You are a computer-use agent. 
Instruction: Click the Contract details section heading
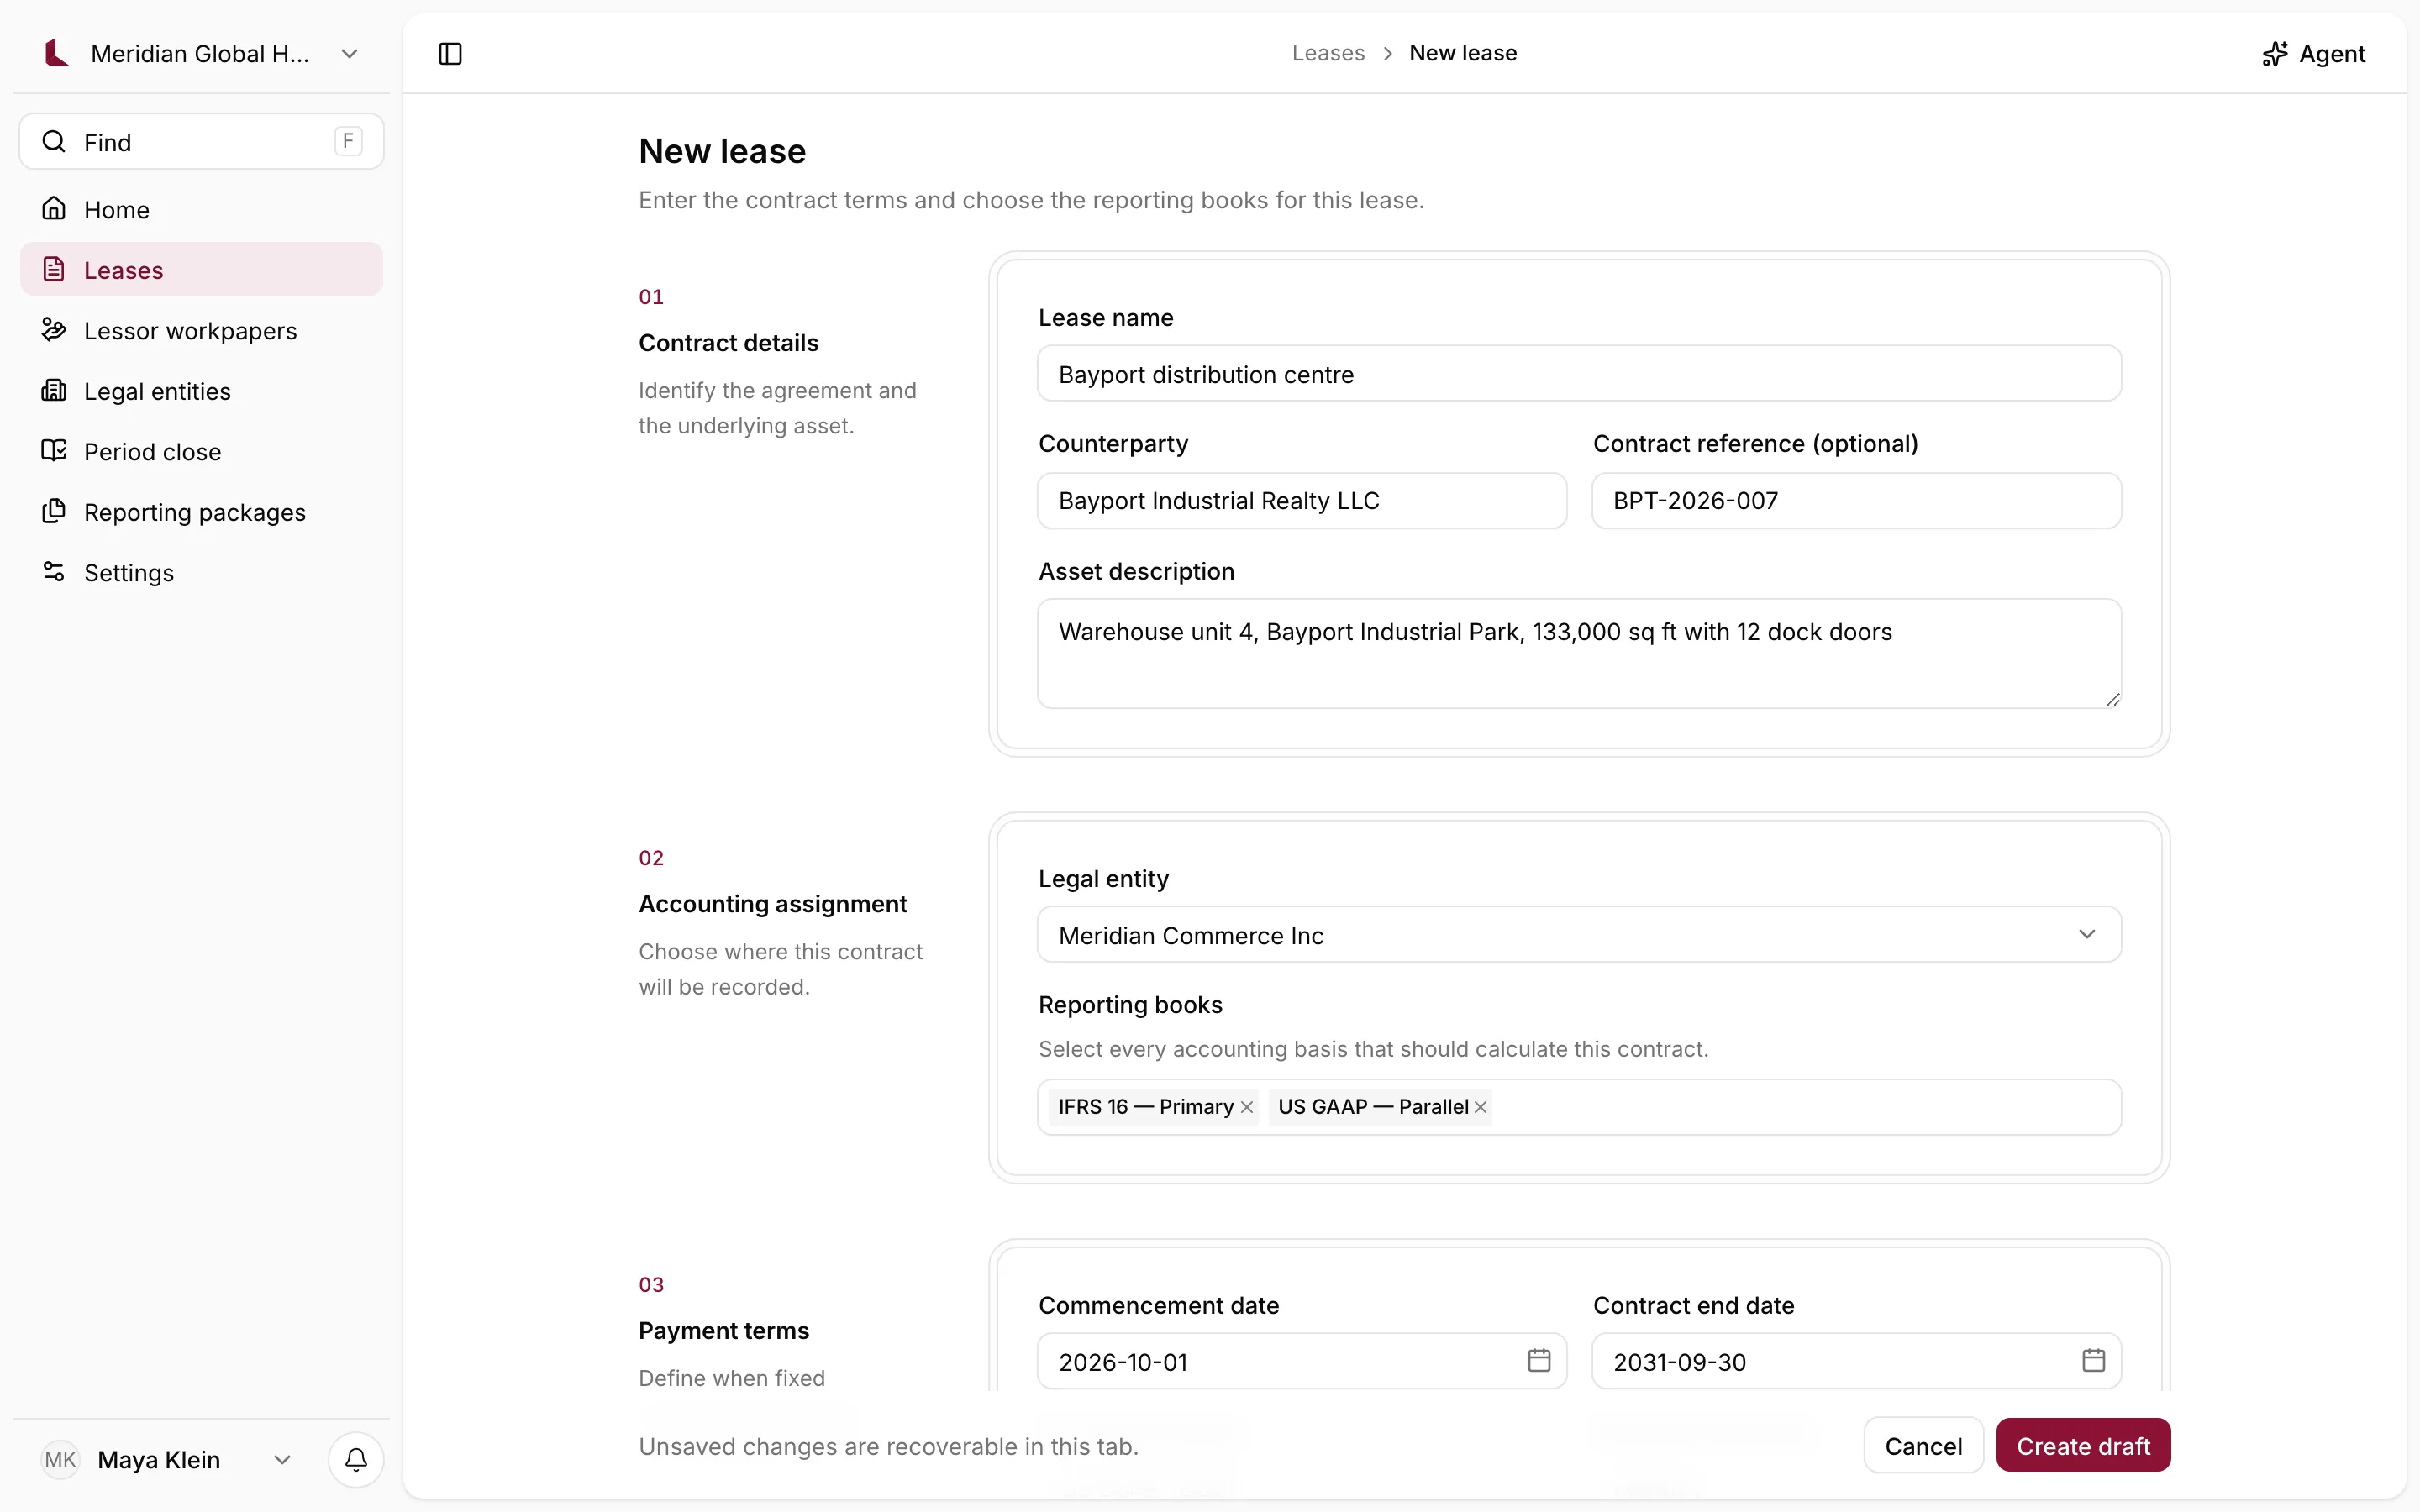[x=728, y=343]
